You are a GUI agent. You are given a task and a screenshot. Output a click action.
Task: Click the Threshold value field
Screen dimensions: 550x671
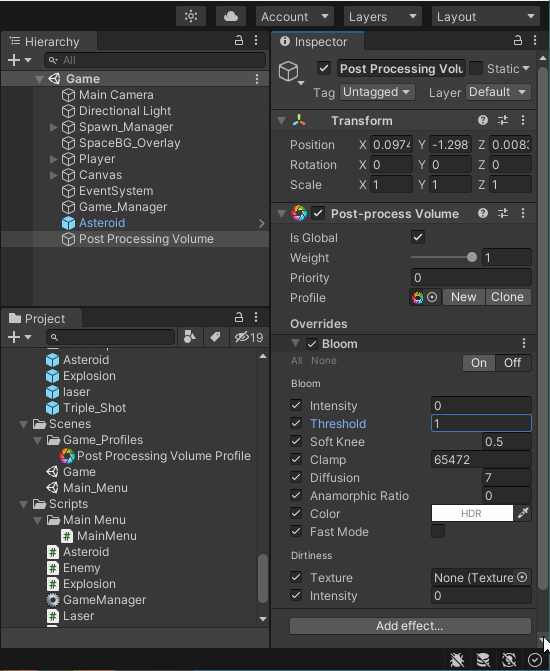click(x=481, y=423)
